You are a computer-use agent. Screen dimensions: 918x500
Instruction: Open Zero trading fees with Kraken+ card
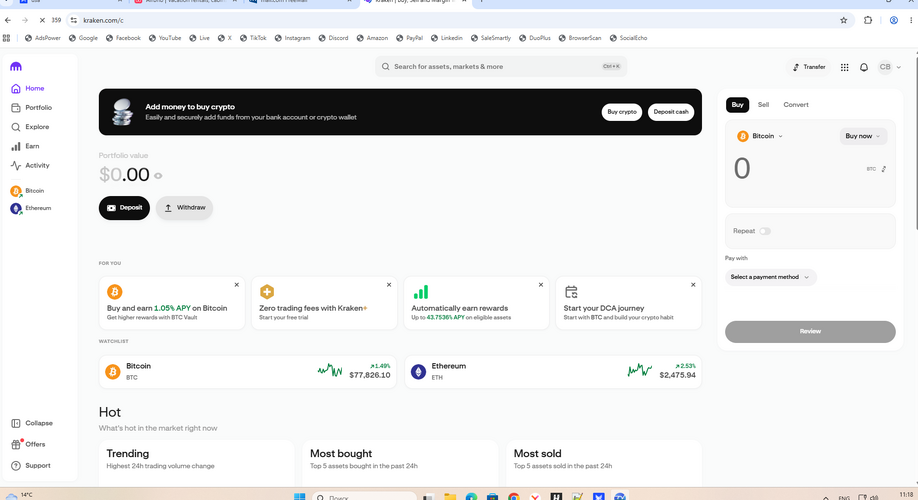pyautogui.click(x=324, y=303)
